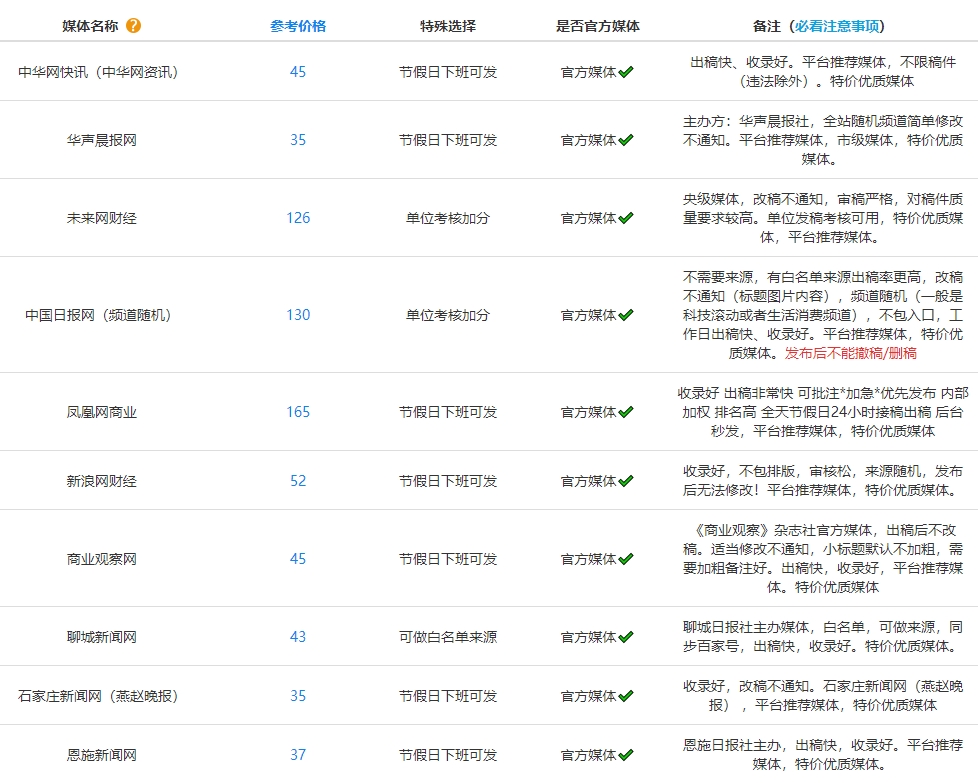Click 节假日下班可发 in 中华网快讯 row
Viewport: 978px width, 783px height.
448,72
